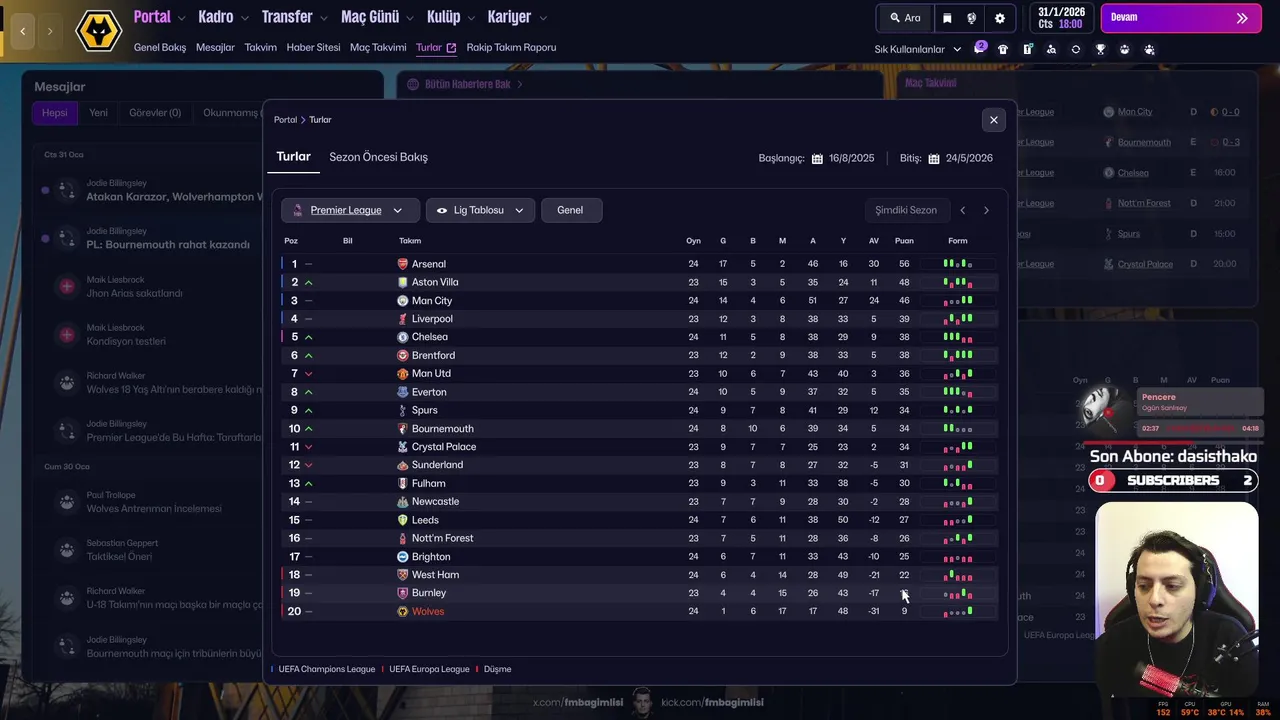Open the Premier League competition dropdown
The width and height of the screenshot is (1280, 720).
coord(350,210)
